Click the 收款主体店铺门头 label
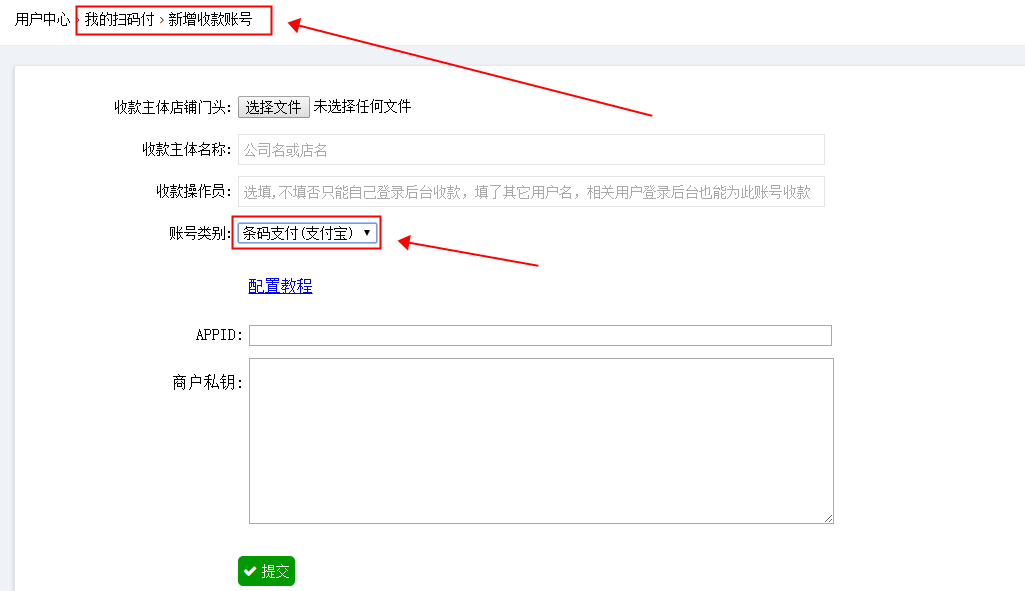1025x591 pixels. (x=173, y=107)
